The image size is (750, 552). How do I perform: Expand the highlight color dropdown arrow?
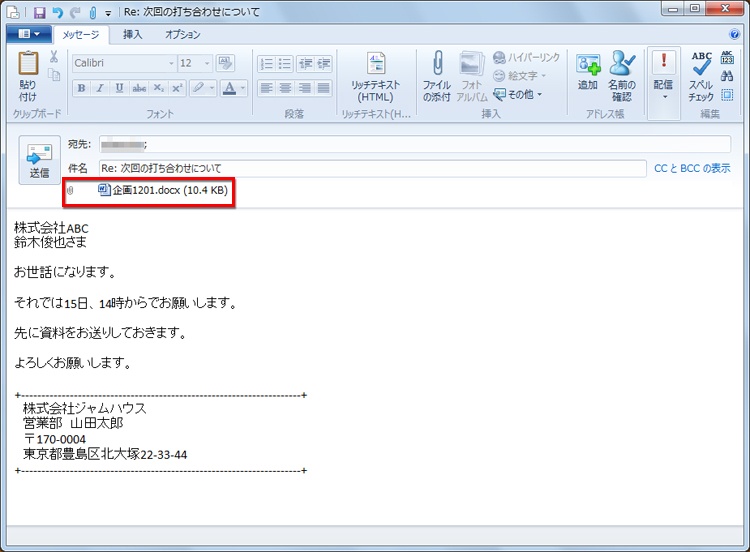212,88
